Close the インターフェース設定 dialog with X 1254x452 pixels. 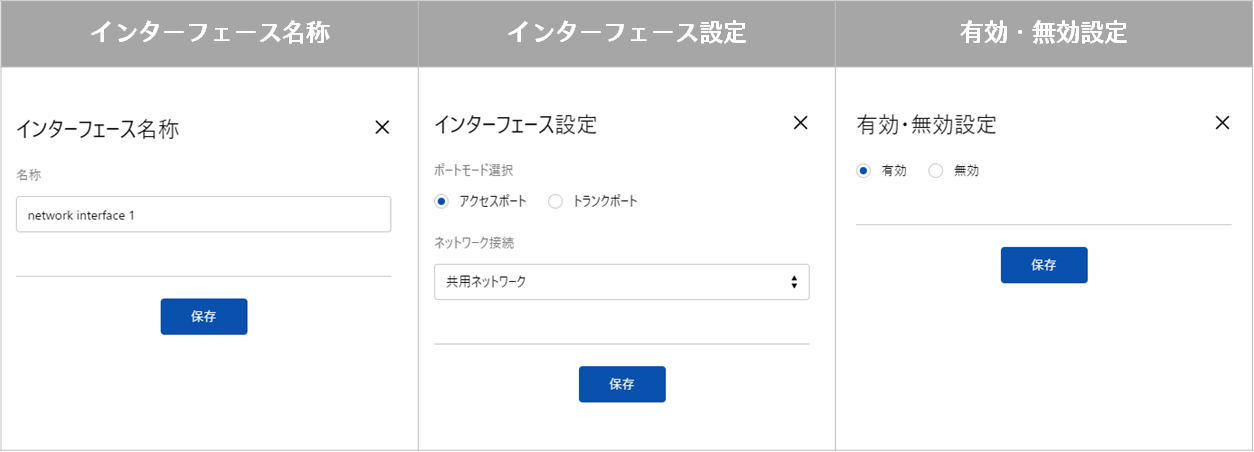coord(800,123)
